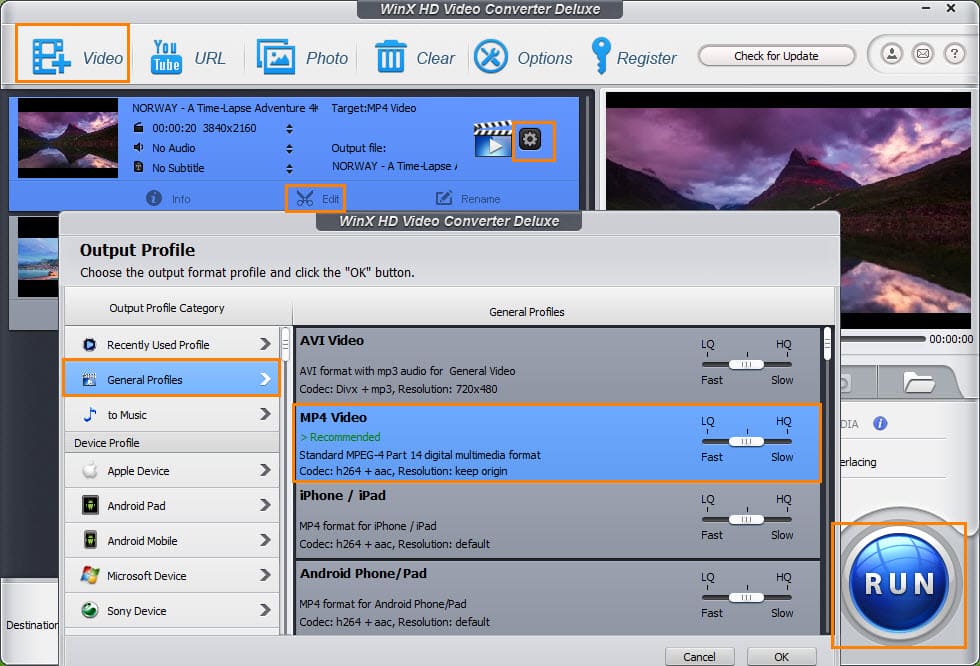Click the Target:MP4 Video text

pyautogui.click(x=374, y=107)
